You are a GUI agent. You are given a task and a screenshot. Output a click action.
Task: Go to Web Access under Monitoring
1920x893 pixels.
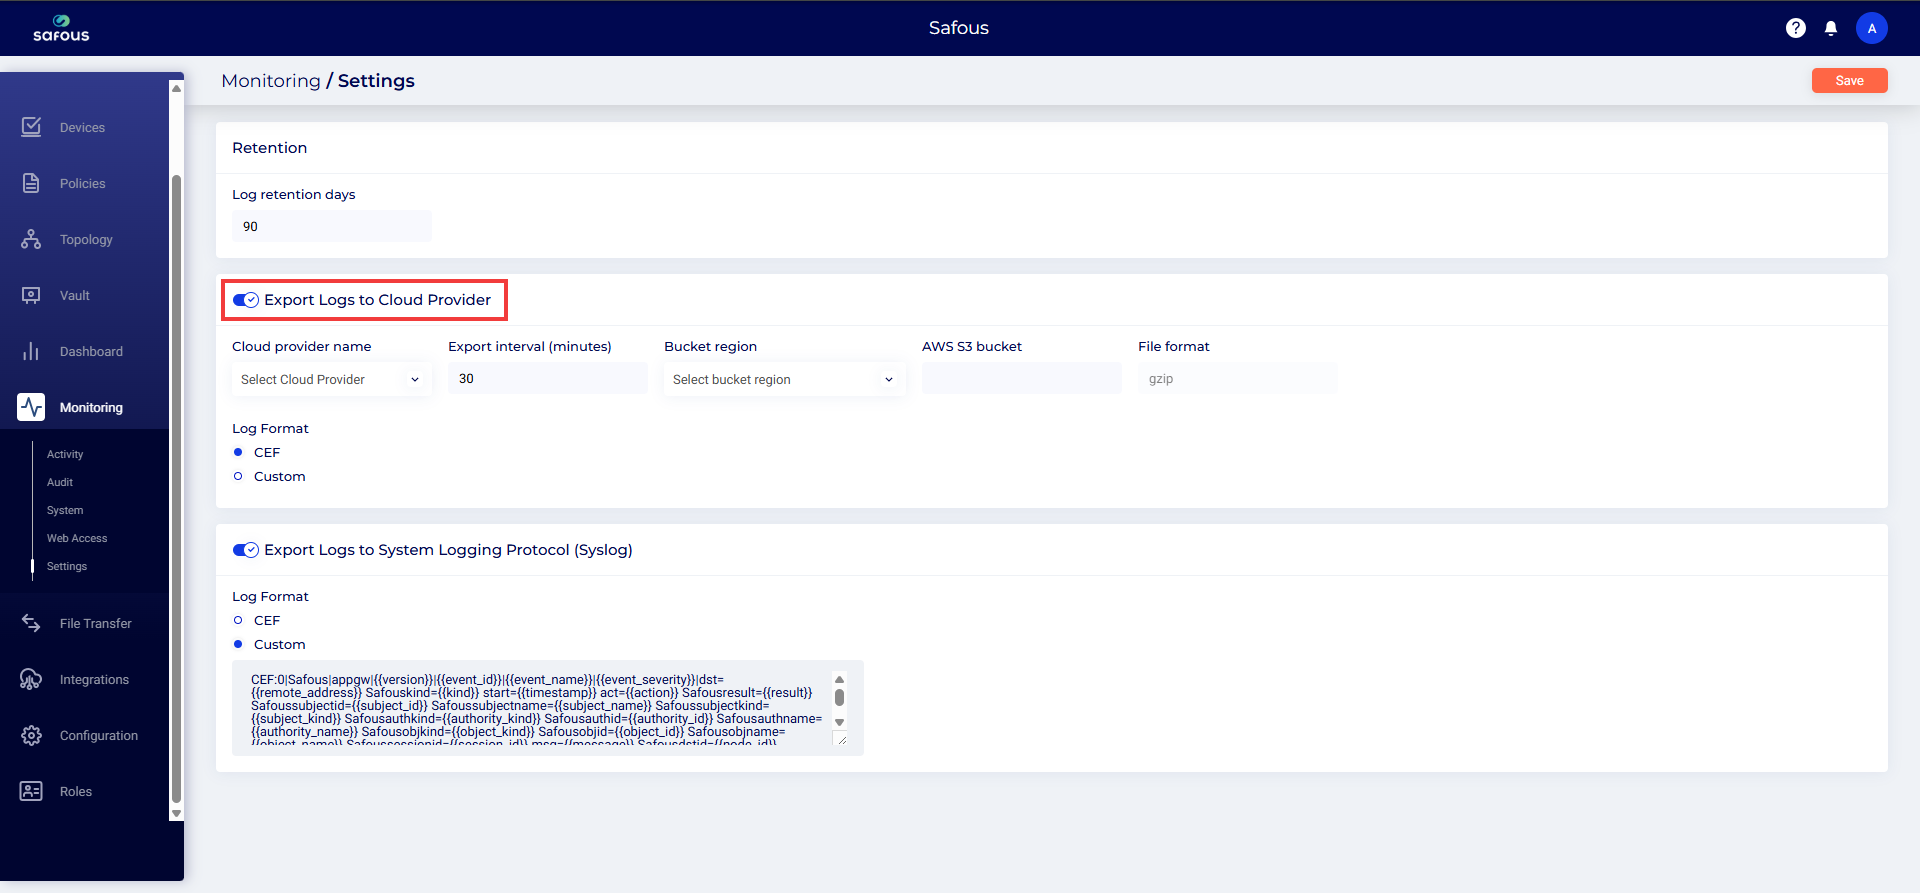coord(77,538)
